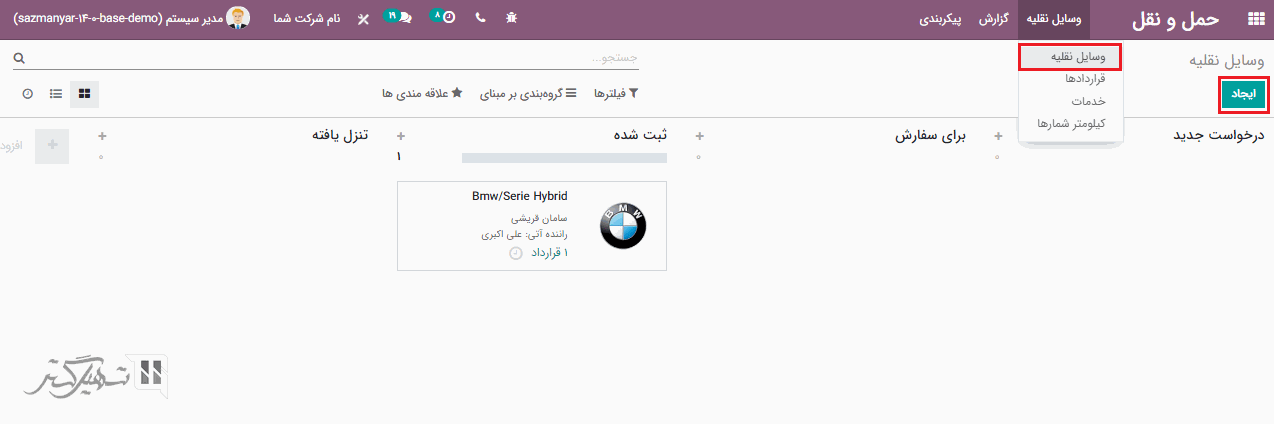Click the search magnifier icon
Screen dimensions: 1274x424
[x=18, y=59]
